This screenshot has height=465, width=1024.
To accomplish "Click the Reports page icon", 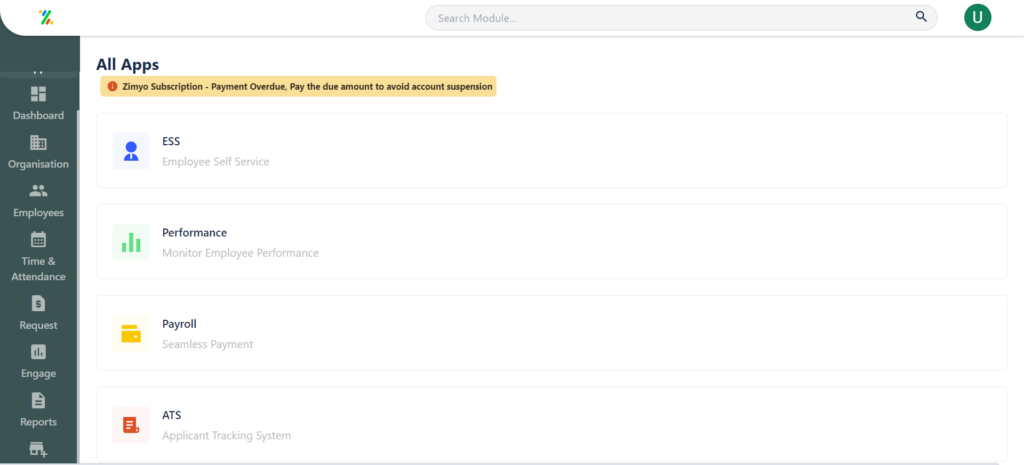I will [39, 400].
